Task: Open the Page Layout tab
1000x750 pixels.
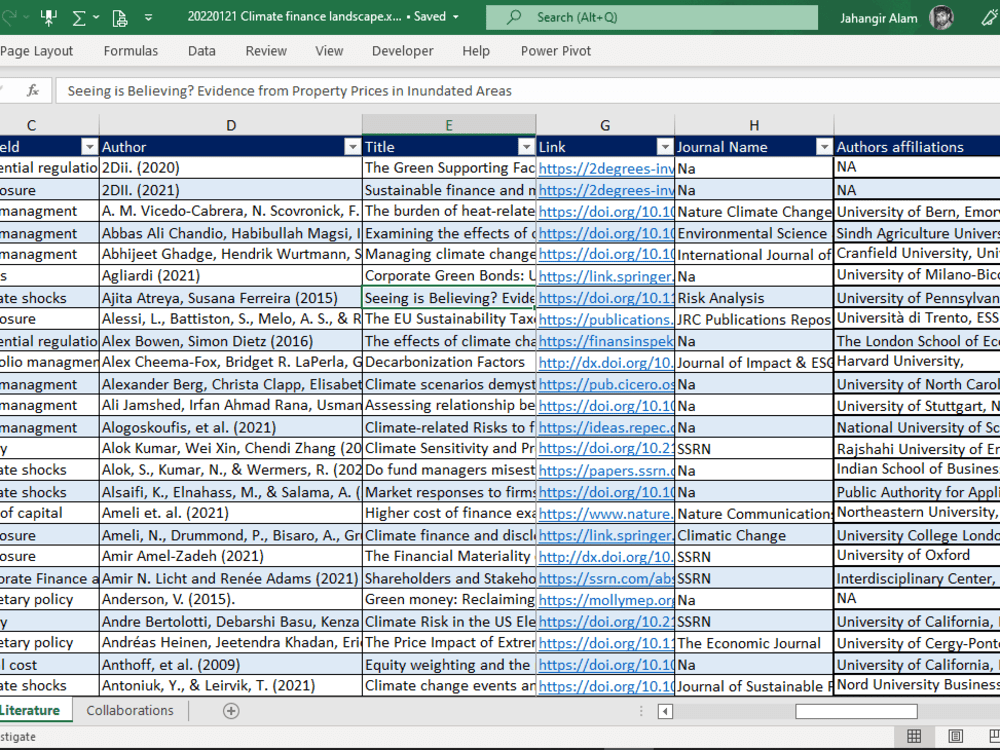Action: pyautogui.click(x=36, y=51)
